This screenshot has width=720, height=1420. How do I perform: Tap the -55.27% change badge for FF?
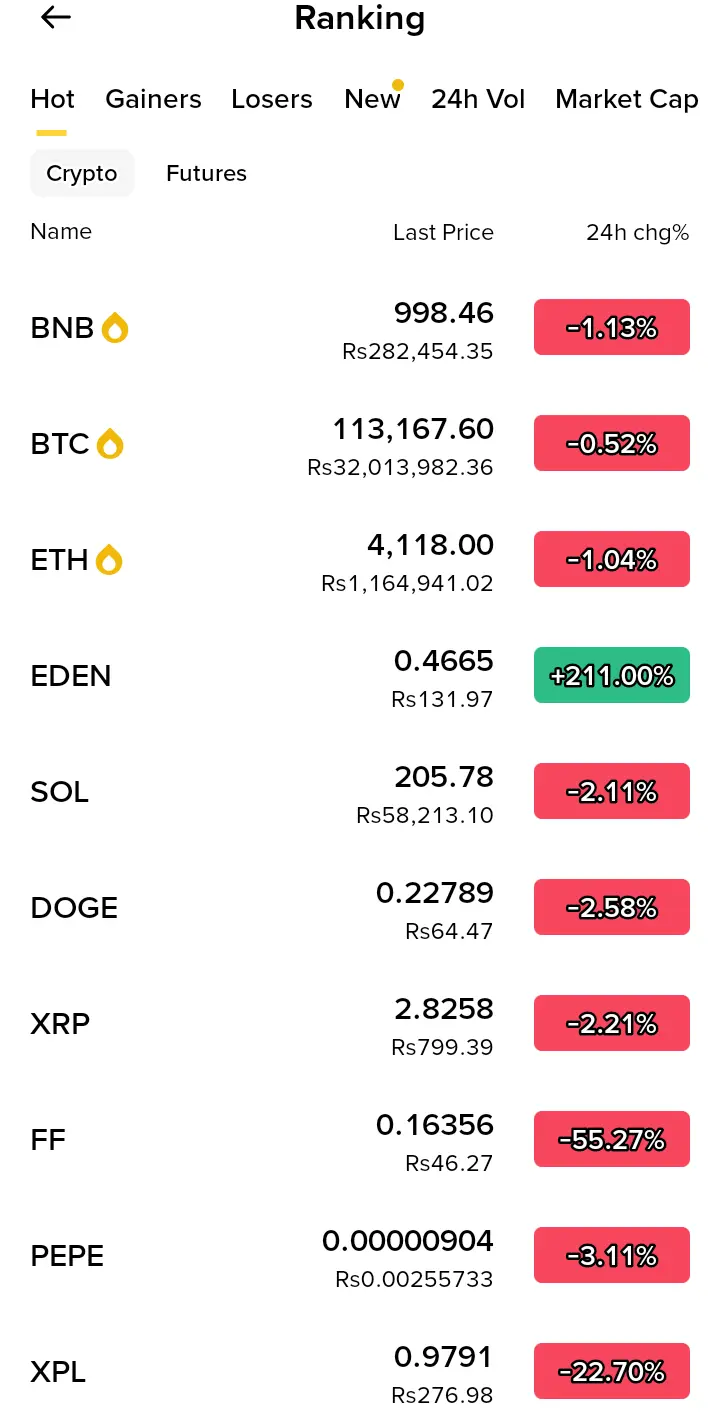pyautogui.click(x=612, y=1139)
